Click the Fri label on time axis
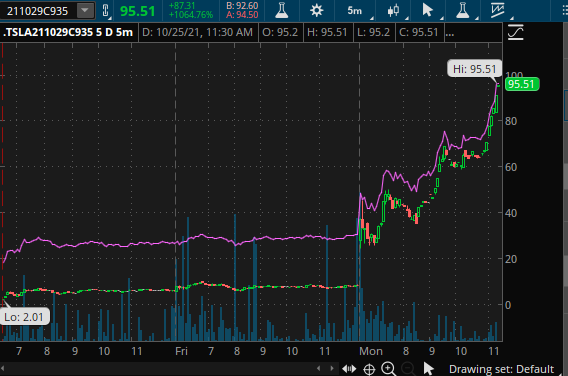Image resolution: width=568 pixels, height=376 pixels. coord(181,351)
